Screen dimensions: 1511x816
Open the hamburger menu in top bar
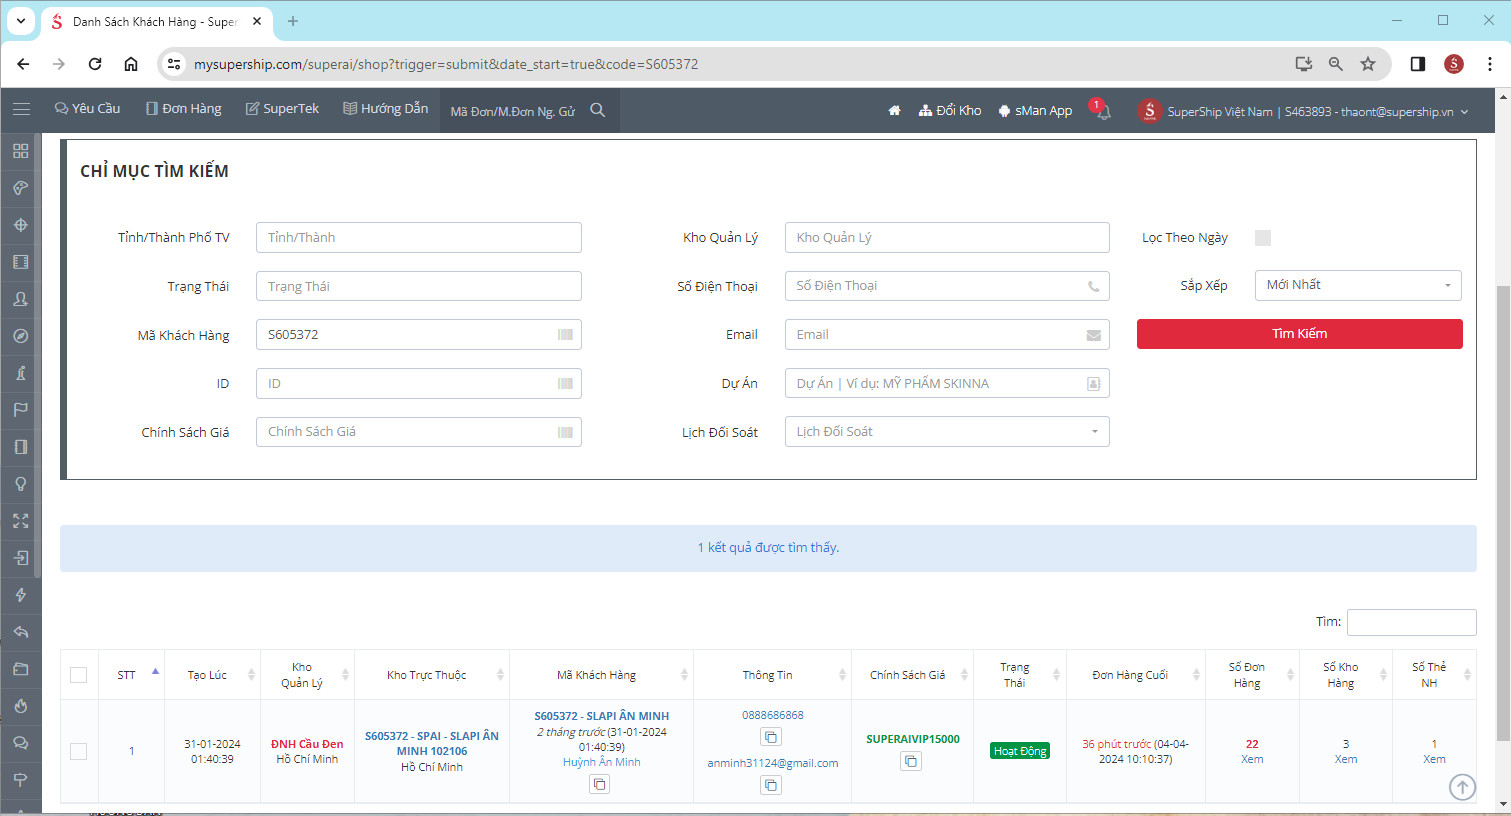(21, 109)
